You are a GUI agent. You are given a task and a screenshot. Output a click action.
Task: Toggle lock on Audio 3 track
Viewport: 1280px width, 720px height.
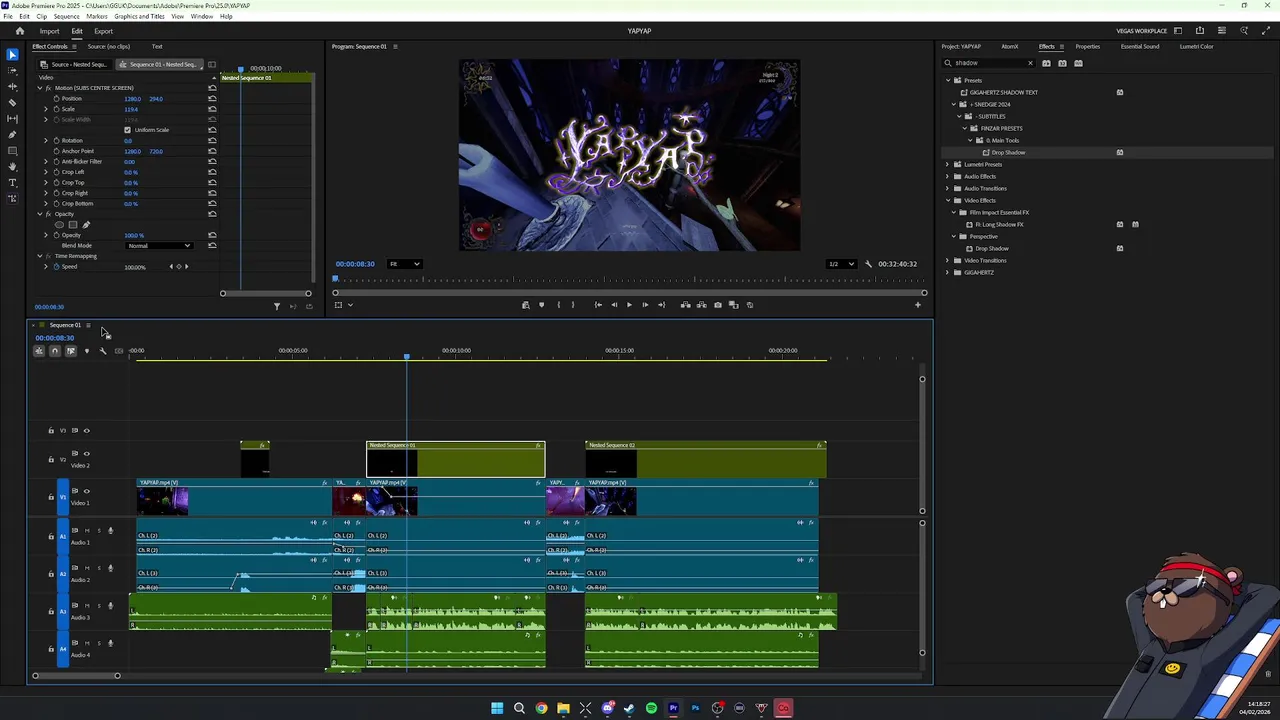(51, 611)
